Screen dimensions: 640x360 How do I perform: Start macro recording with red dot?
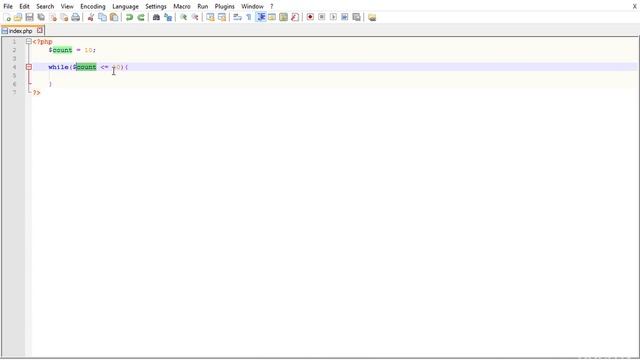tap(310, 17)
